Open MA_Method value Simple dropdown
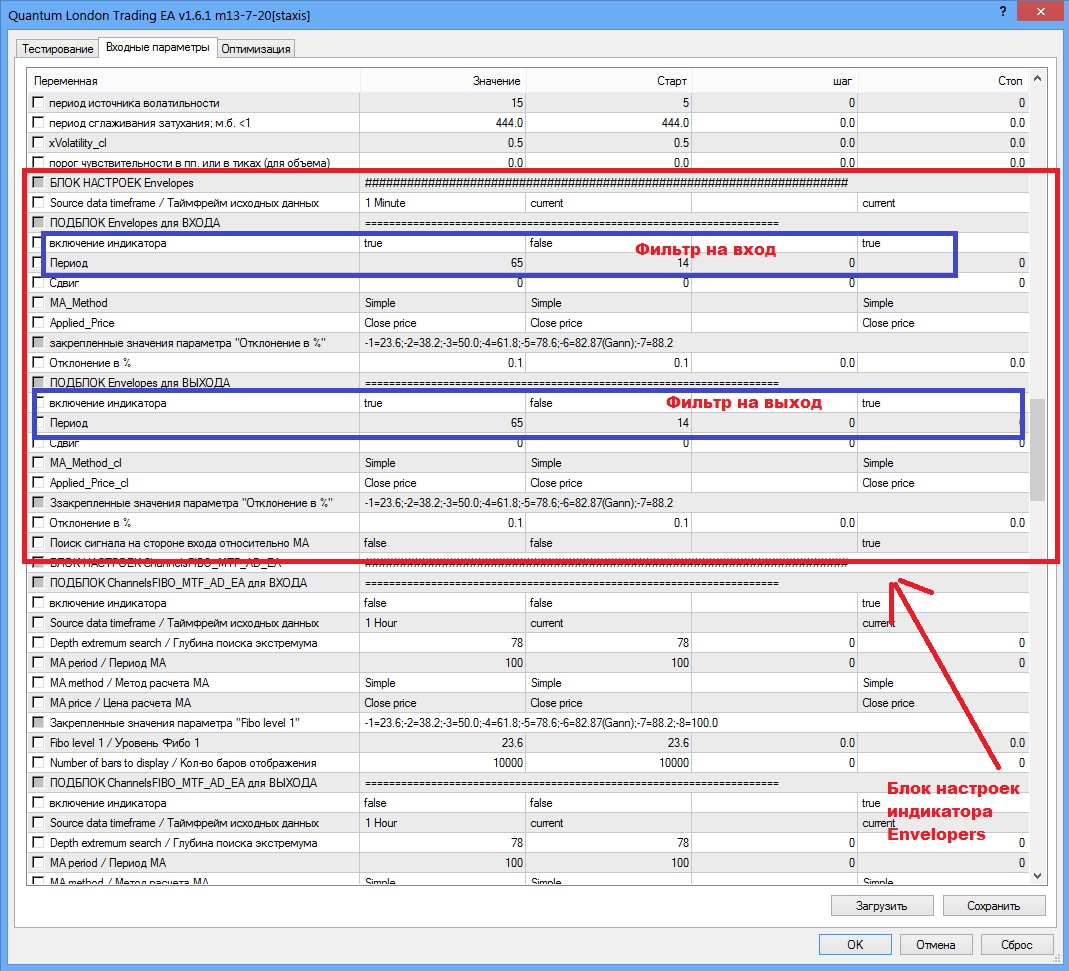The image size is (1069, 971). tap(442, 303)
